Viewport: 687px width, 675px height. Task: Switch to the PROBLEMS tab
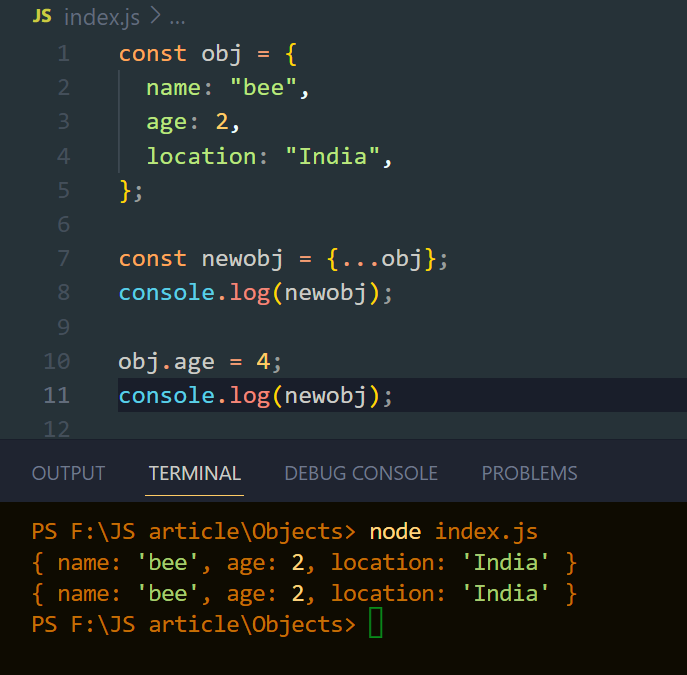(x=529, y=473)
